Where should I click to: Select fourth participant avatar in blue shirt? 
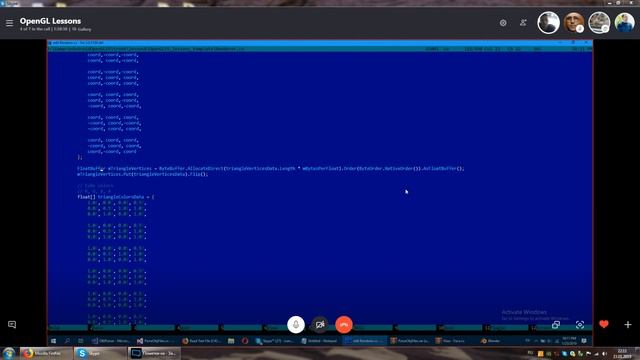pos(624,22)
